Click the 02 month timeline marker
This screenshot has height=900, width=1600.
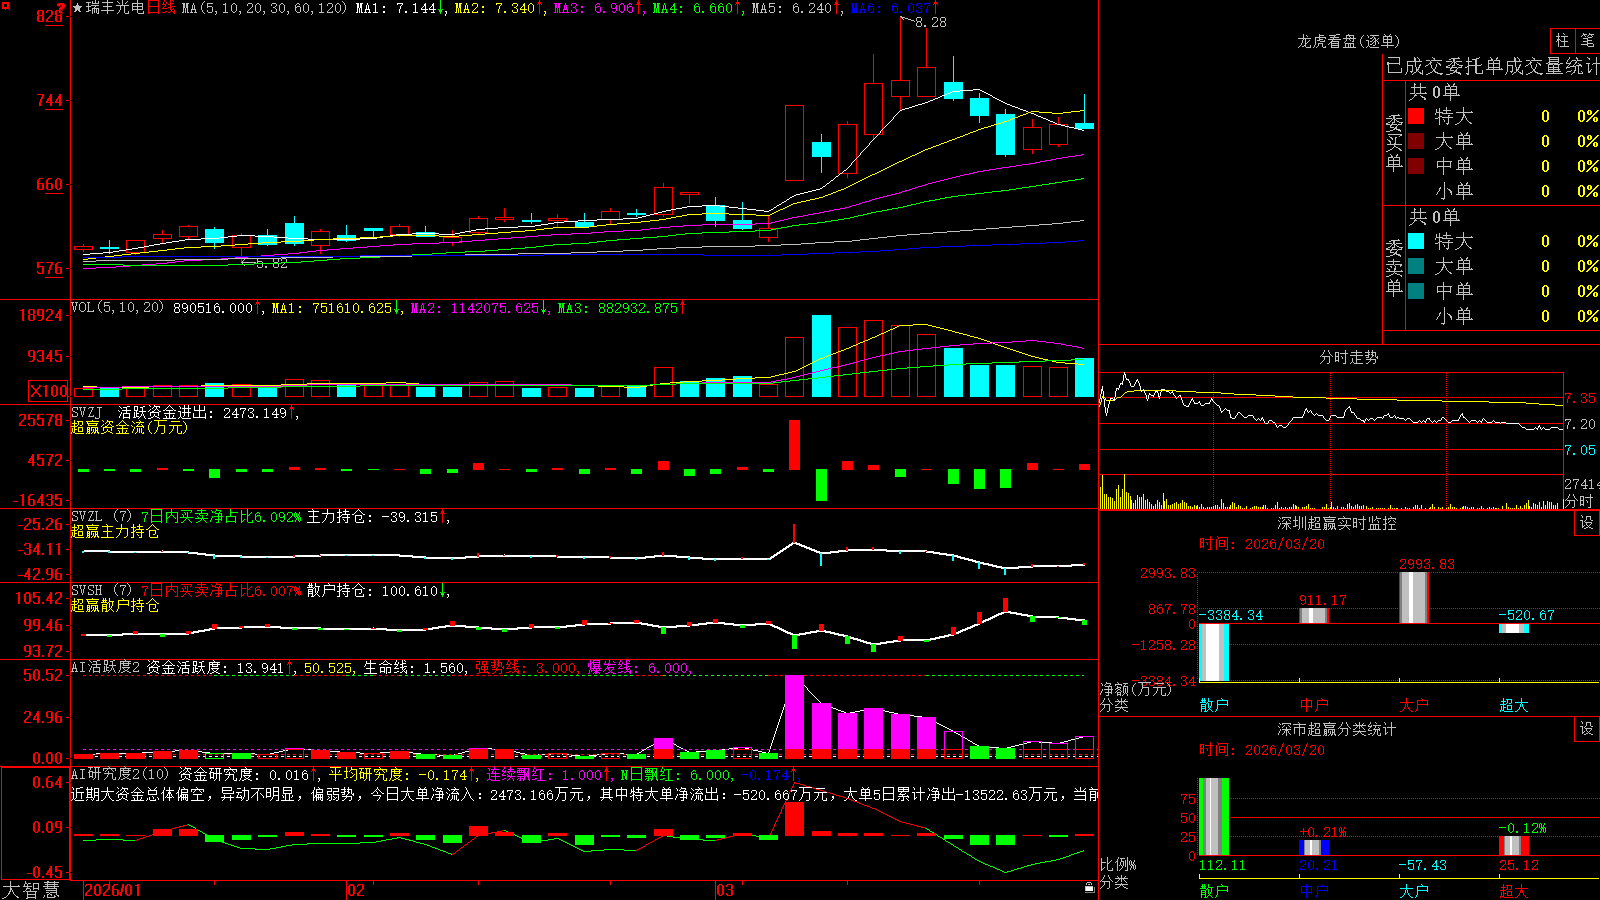(355, 890)
